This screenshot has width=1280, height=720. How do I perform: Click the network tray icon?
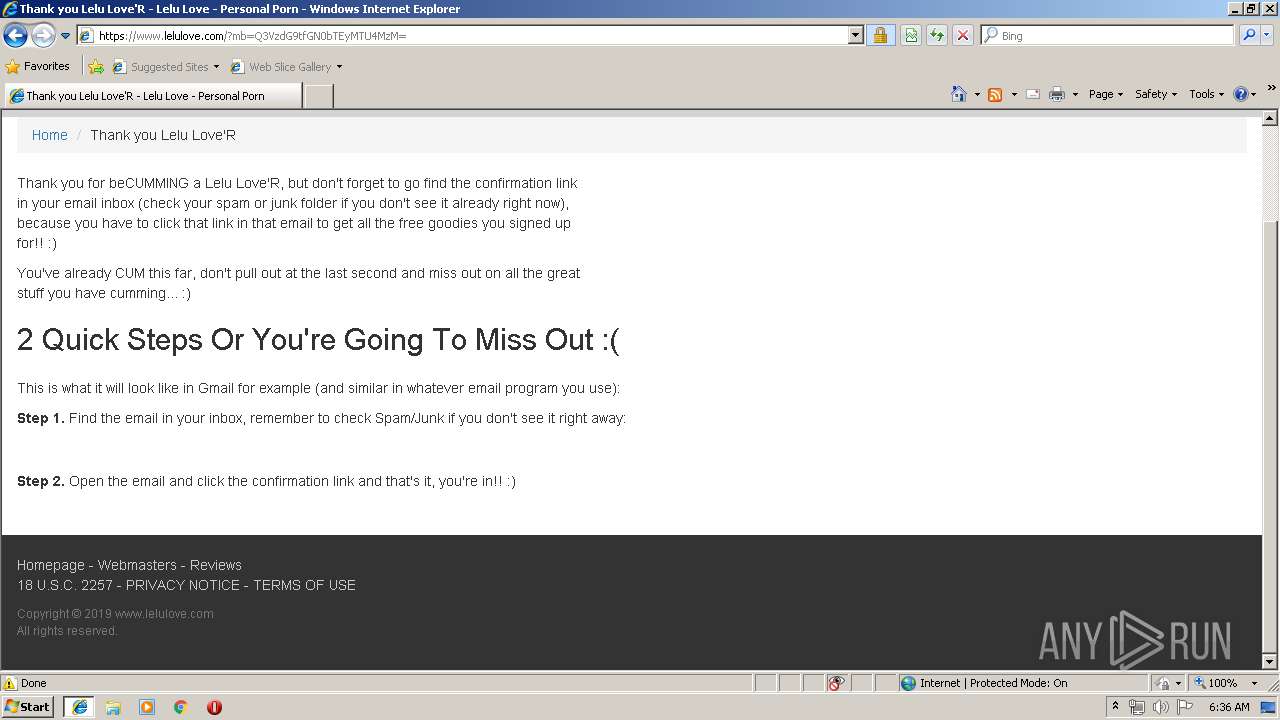[1137, 707]
